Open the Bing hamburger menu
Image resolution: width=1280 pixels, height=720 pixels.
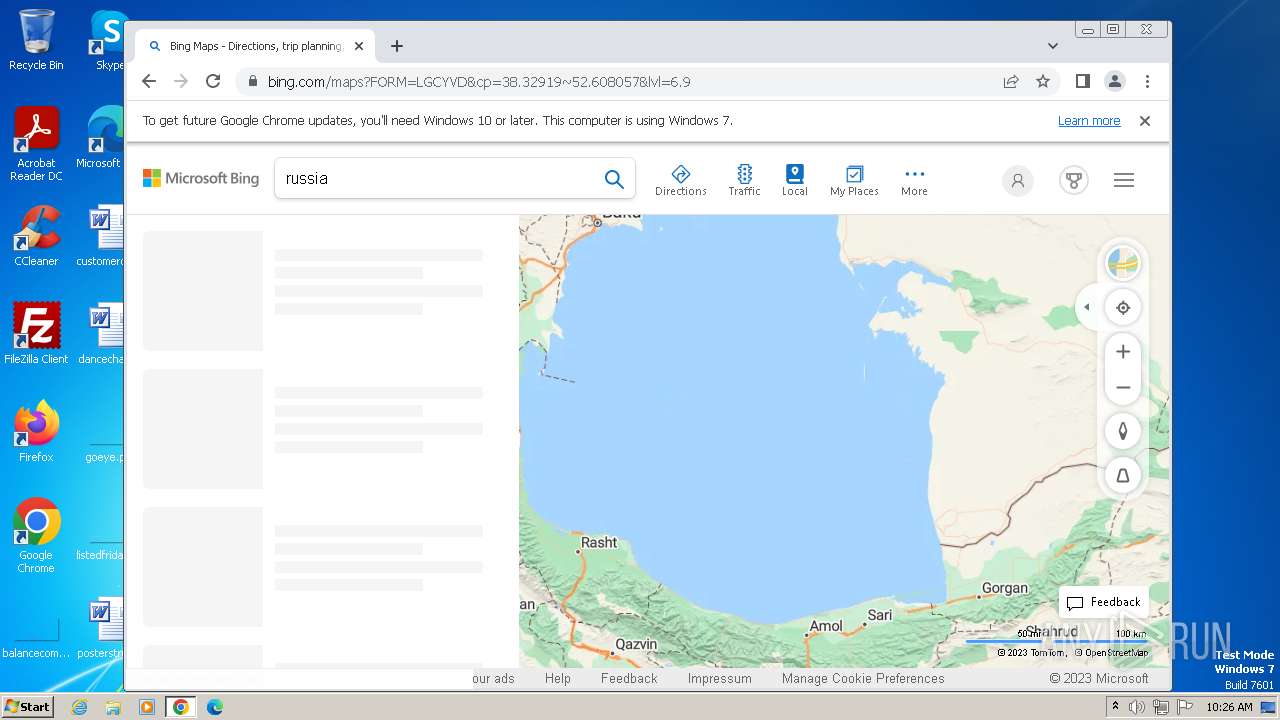(x=1124, y=180)
